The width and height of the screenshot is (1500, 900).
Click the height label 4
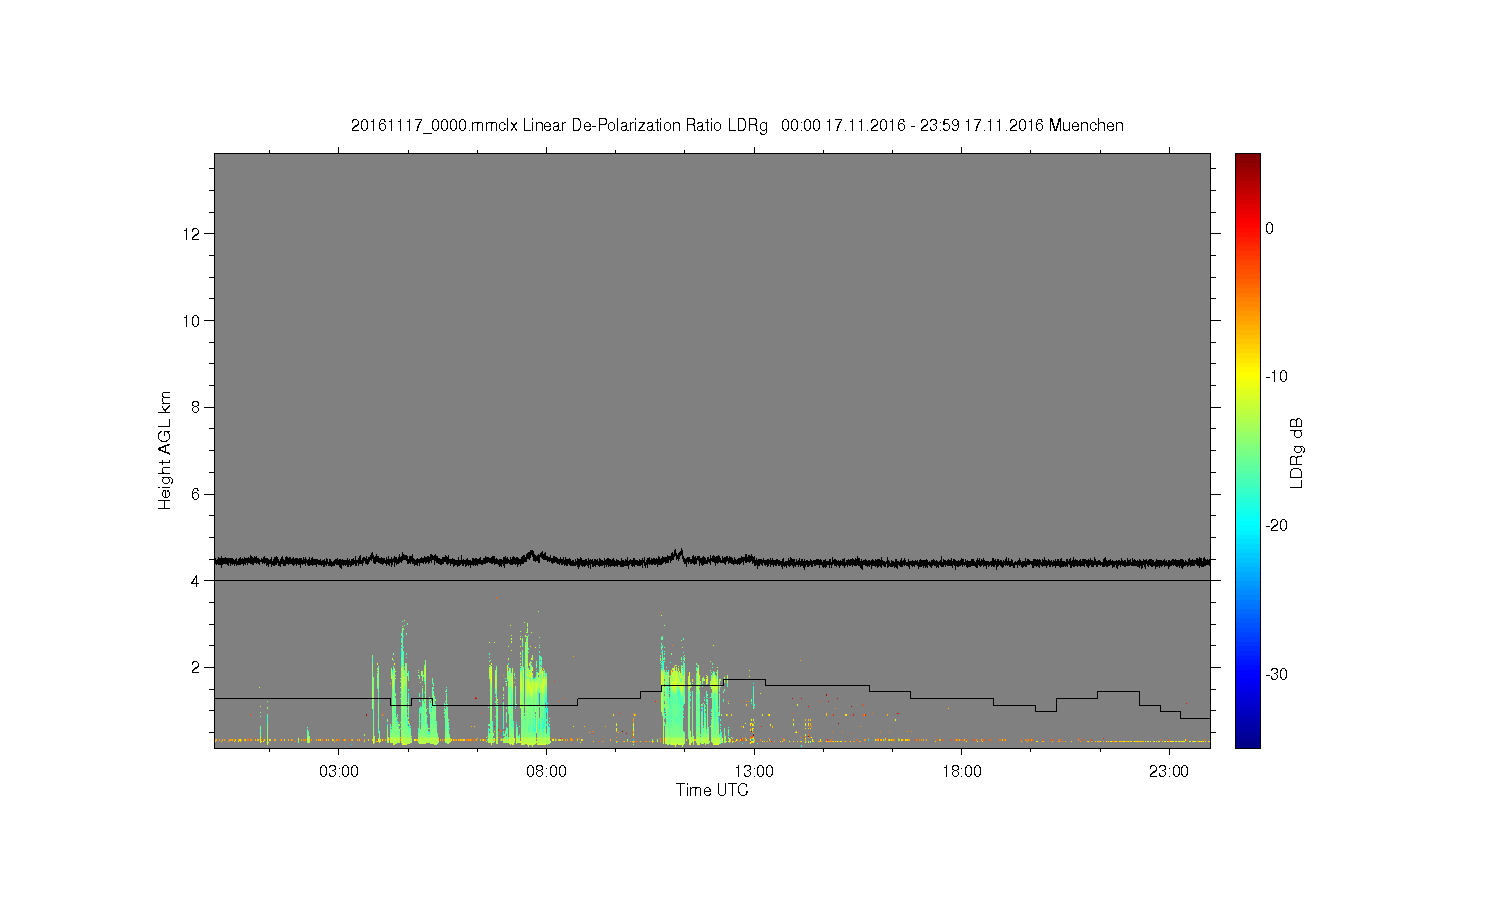[195, 581]
